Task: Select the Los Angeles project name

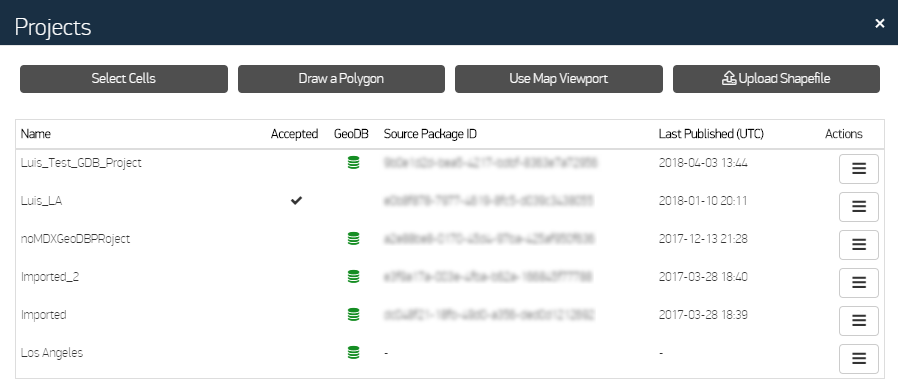Action: point(52,353)
